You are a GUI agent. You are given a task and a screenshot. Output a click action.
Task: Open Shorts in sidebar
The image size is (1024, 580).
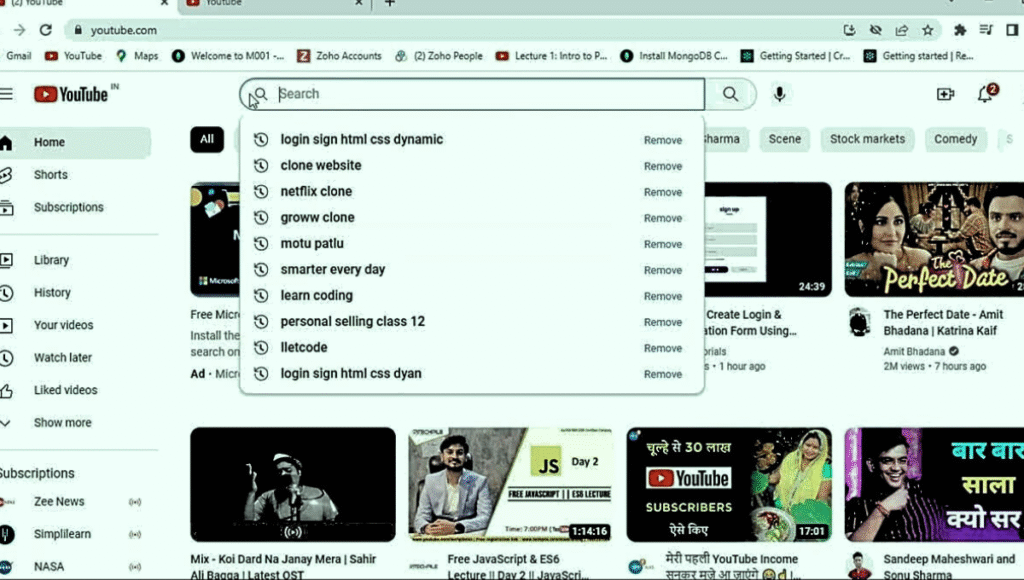51,175
